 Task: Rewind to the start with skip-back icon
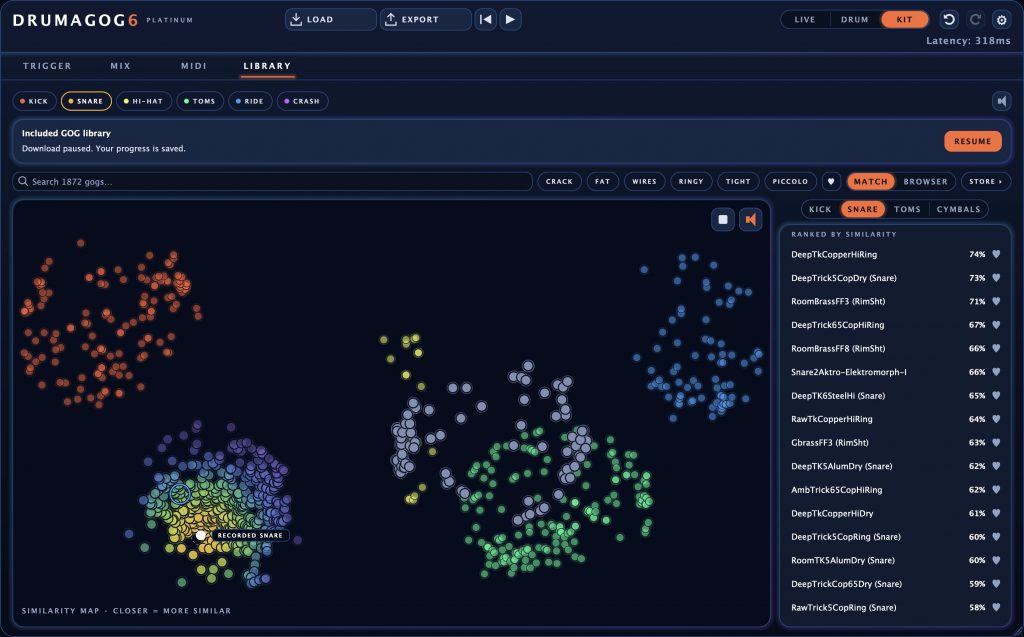click(x=485, y=20)
